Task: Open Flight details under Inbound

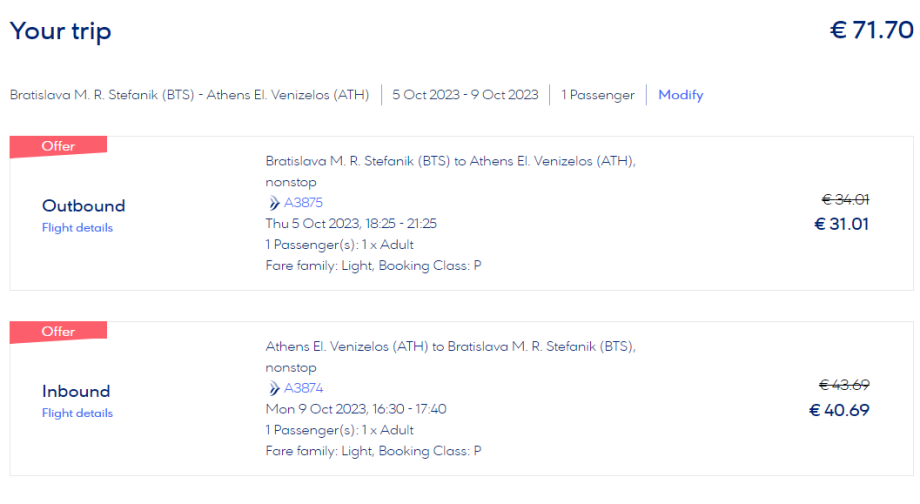Action: [77, 413]
